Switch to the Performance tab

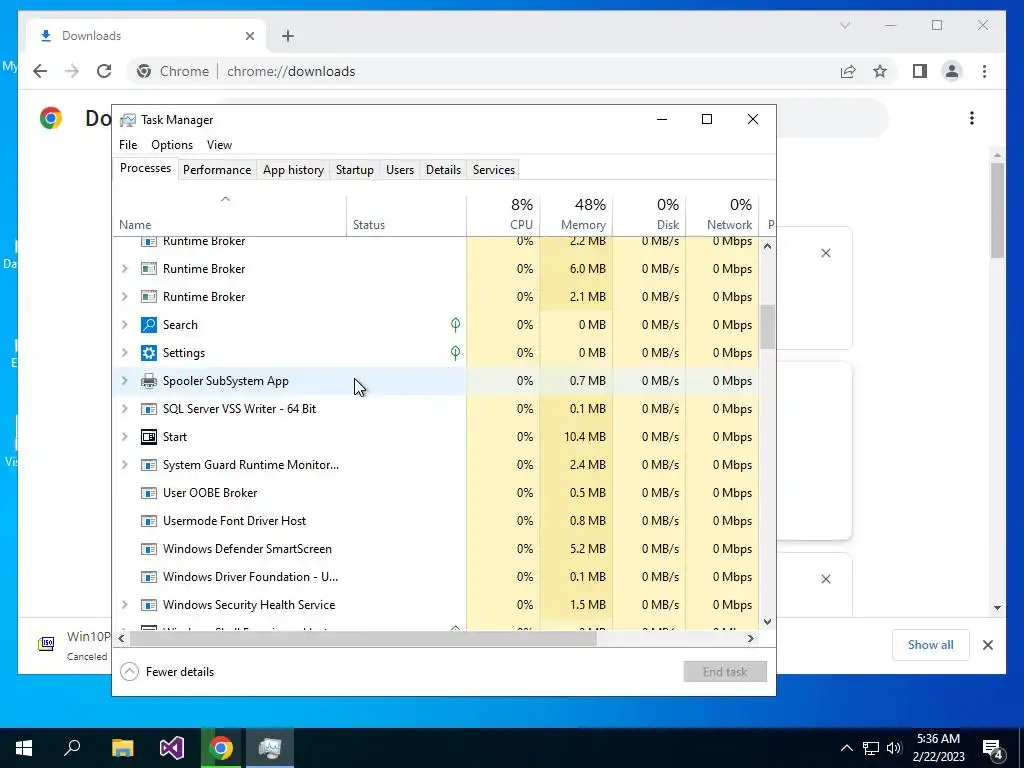click(x=217, y=170)
